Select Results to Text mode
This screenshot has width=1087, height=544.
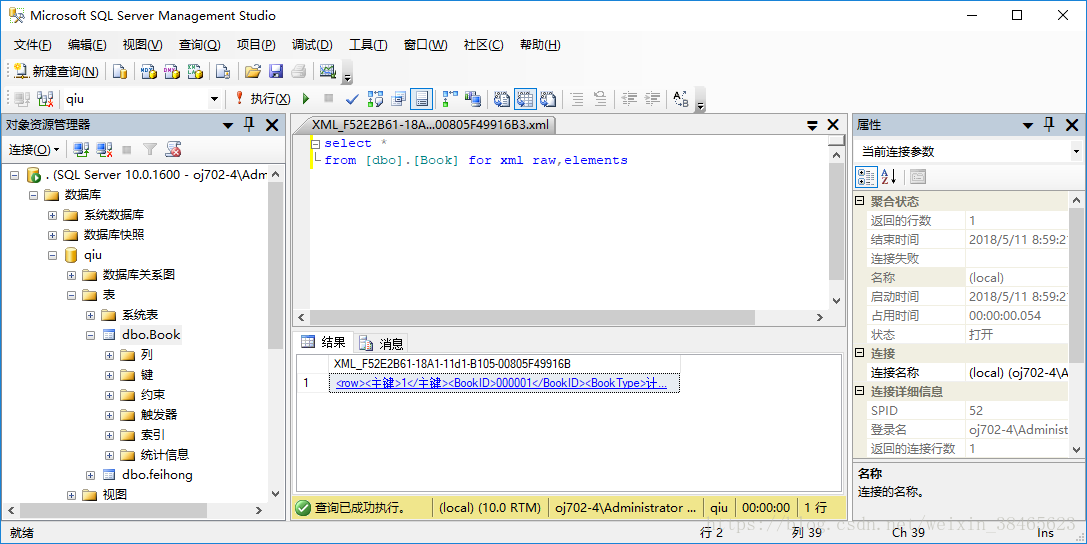(x=501, y=99)
